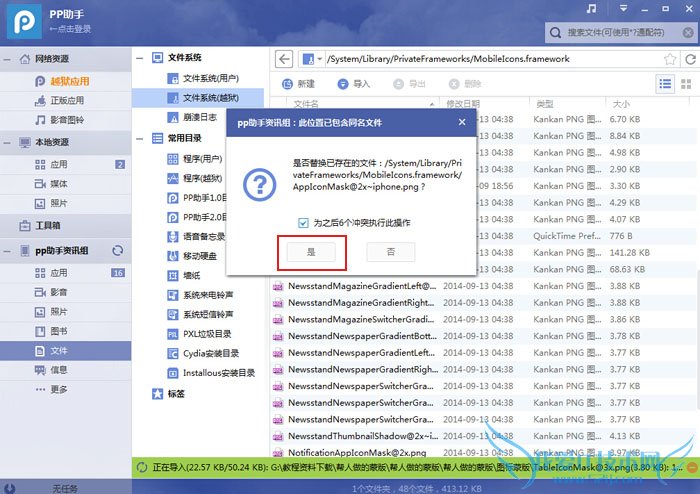The height and width of the screenshot is (494, 700).
Task: Click the 导入 toolbar button
Action: 354,84
